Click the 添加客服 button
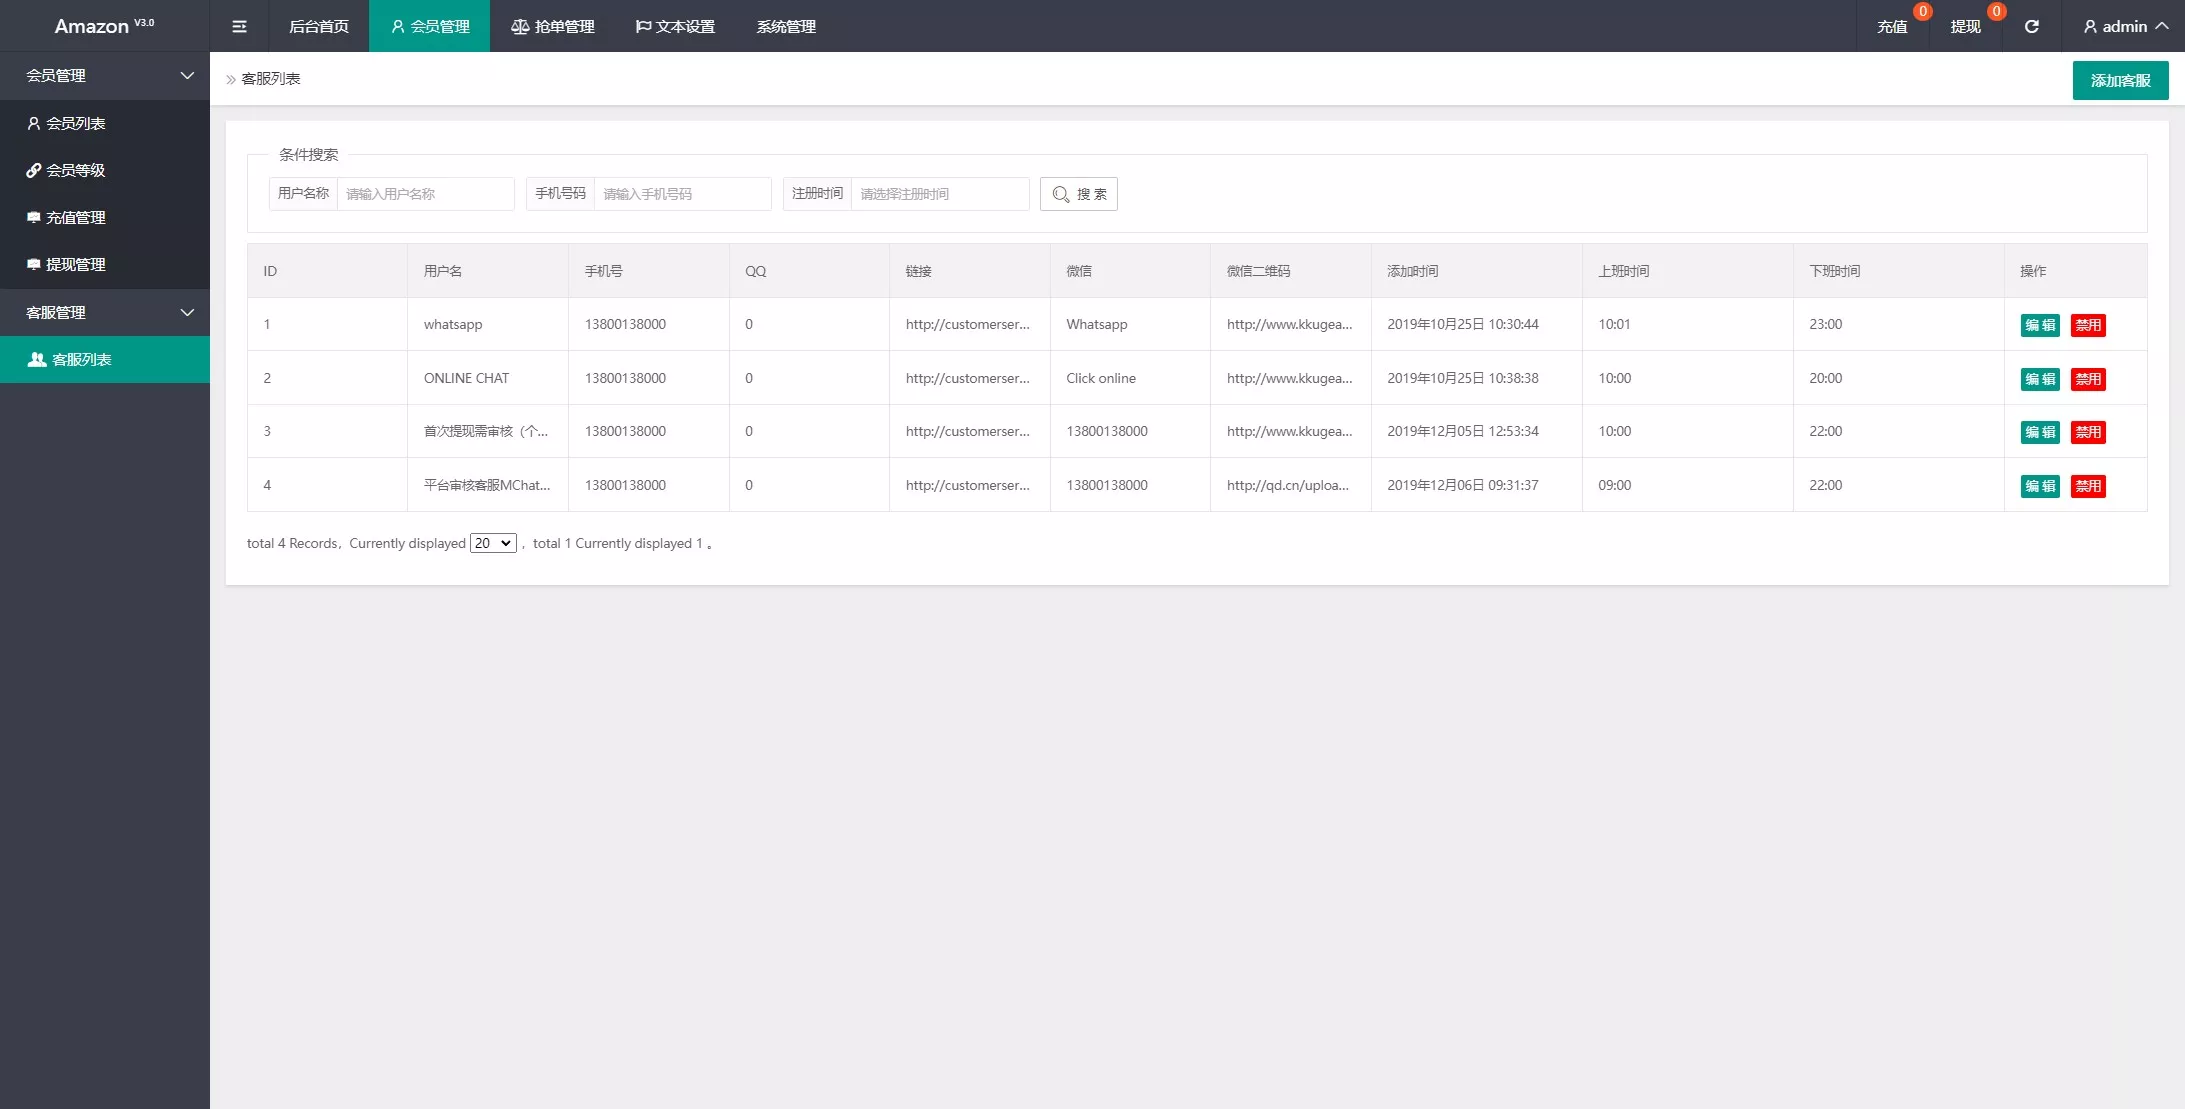The image size is (2185, 1109). click(2120, 80)
